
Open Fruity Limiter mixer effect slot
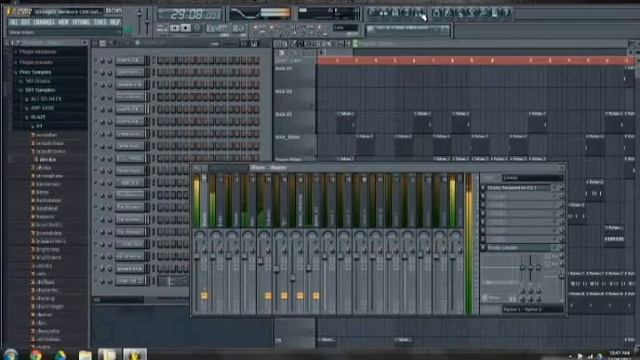pos(518,247)
